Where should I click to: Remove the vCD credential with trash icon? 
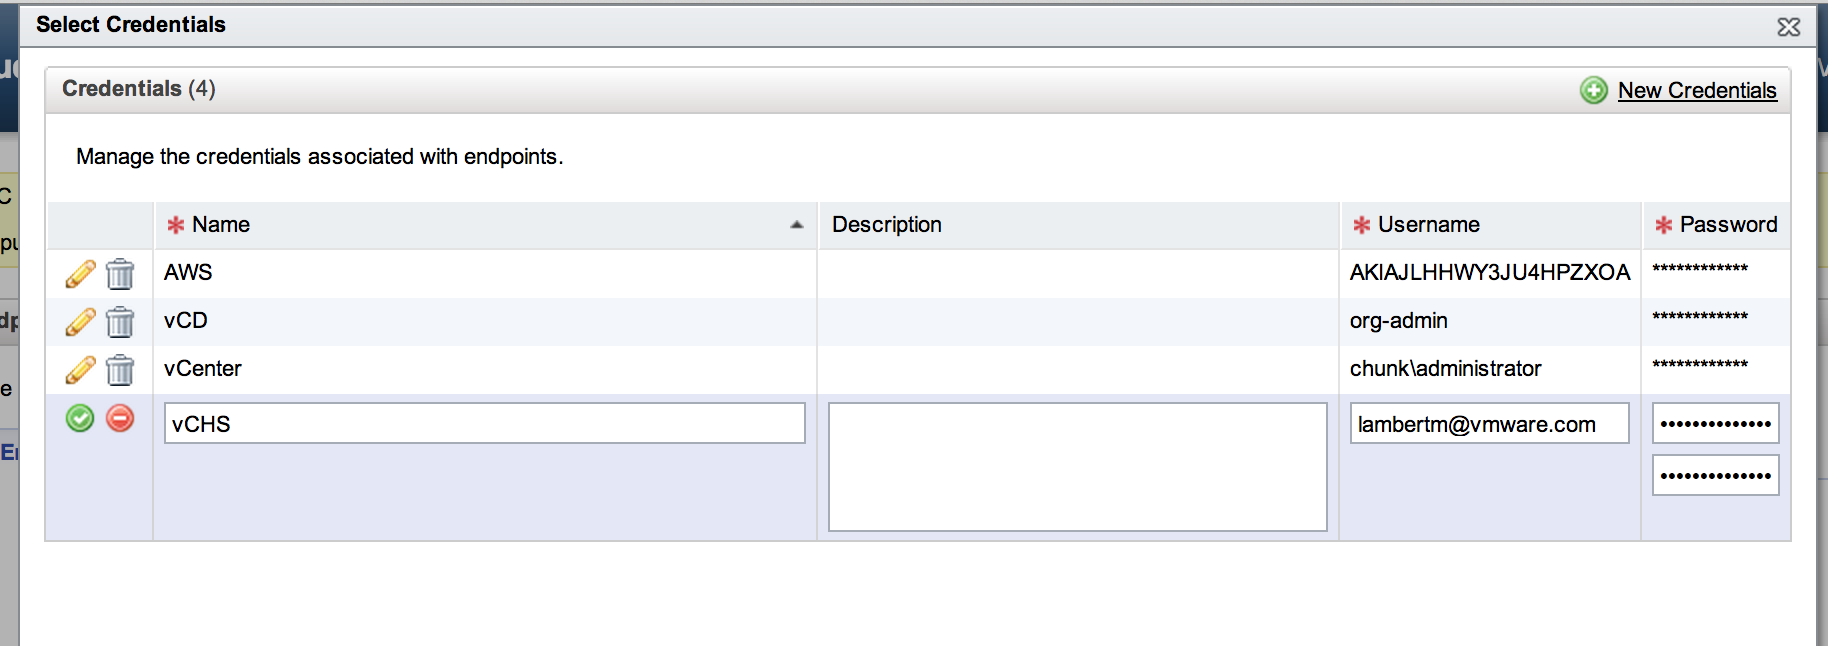click(120, 321)
